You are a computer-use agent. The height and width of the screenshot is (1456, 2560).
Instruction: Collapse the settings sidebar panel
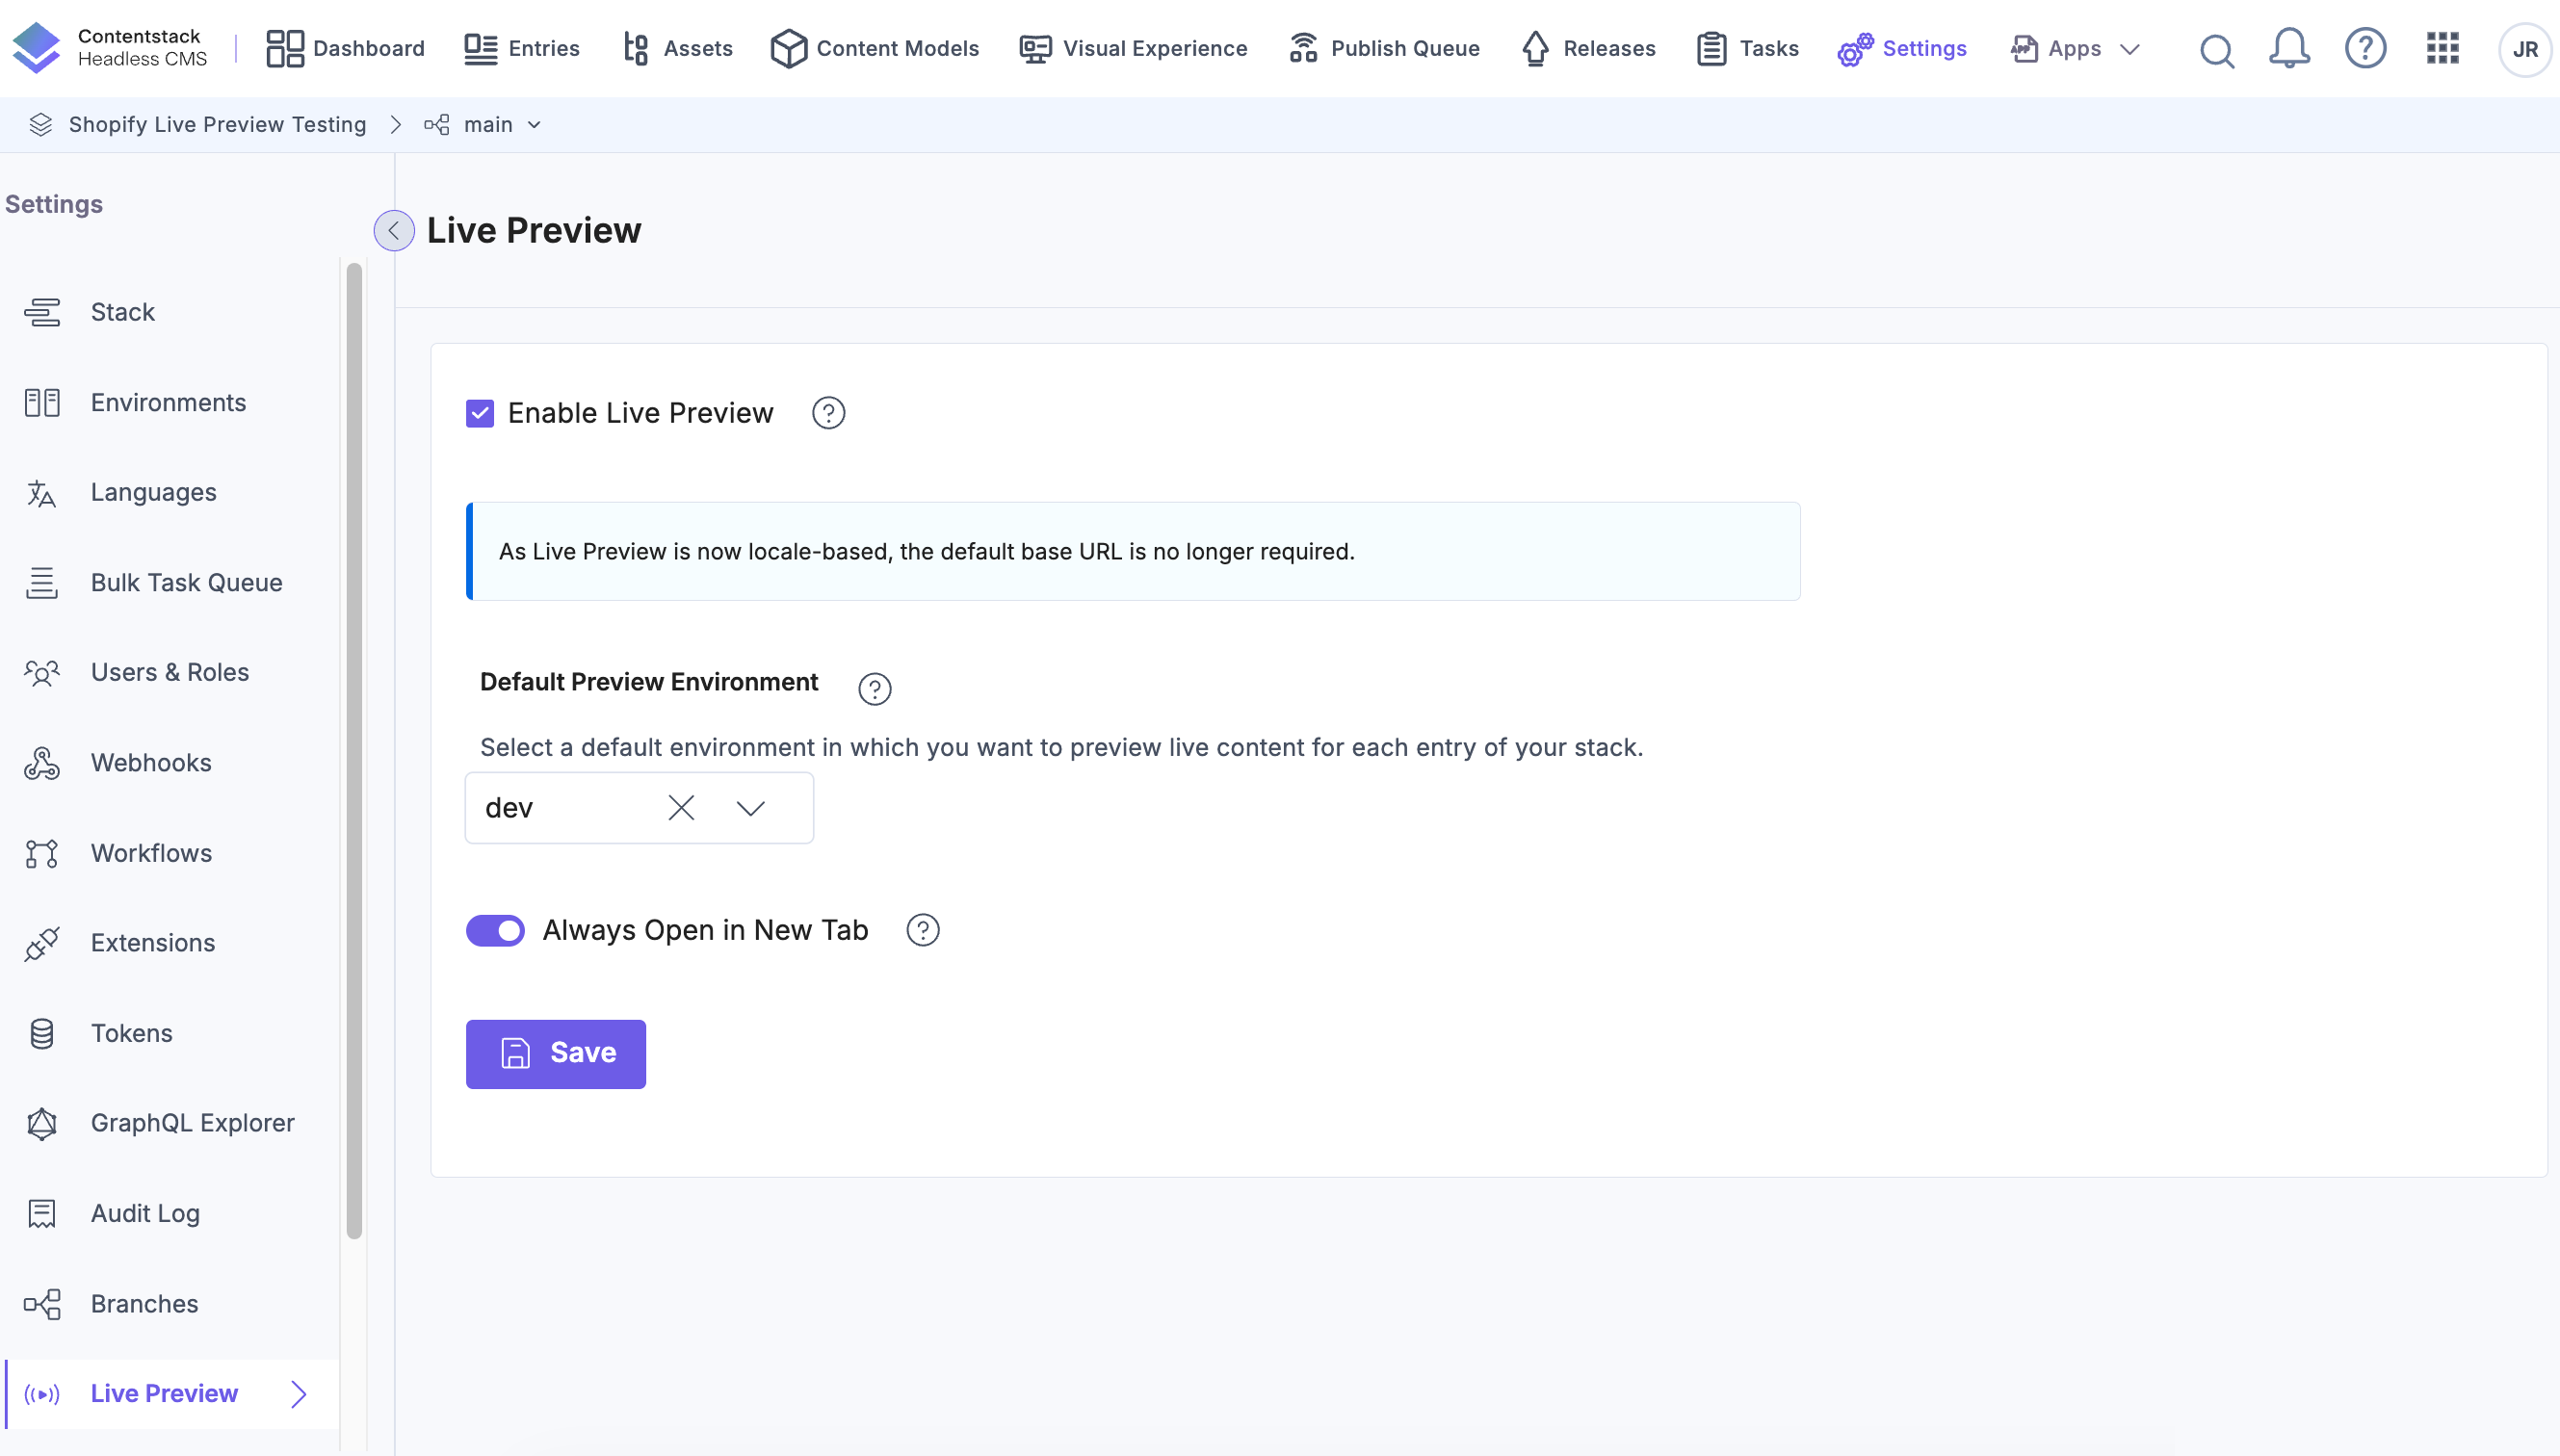coord(394,231)
